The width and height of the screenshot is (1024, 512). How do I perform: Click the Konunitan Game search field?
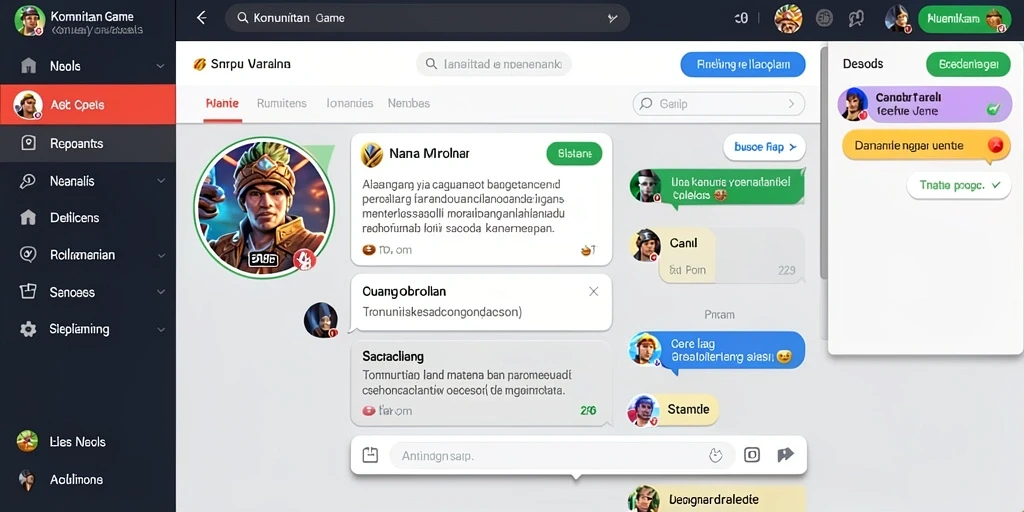pyautogui.click(x=427, y=18)
